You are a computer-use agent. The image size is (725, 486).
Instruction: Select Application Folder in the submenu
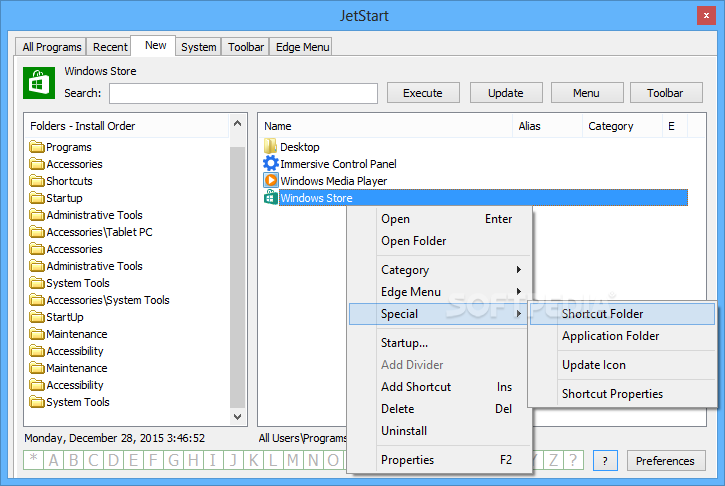[622, 336]
